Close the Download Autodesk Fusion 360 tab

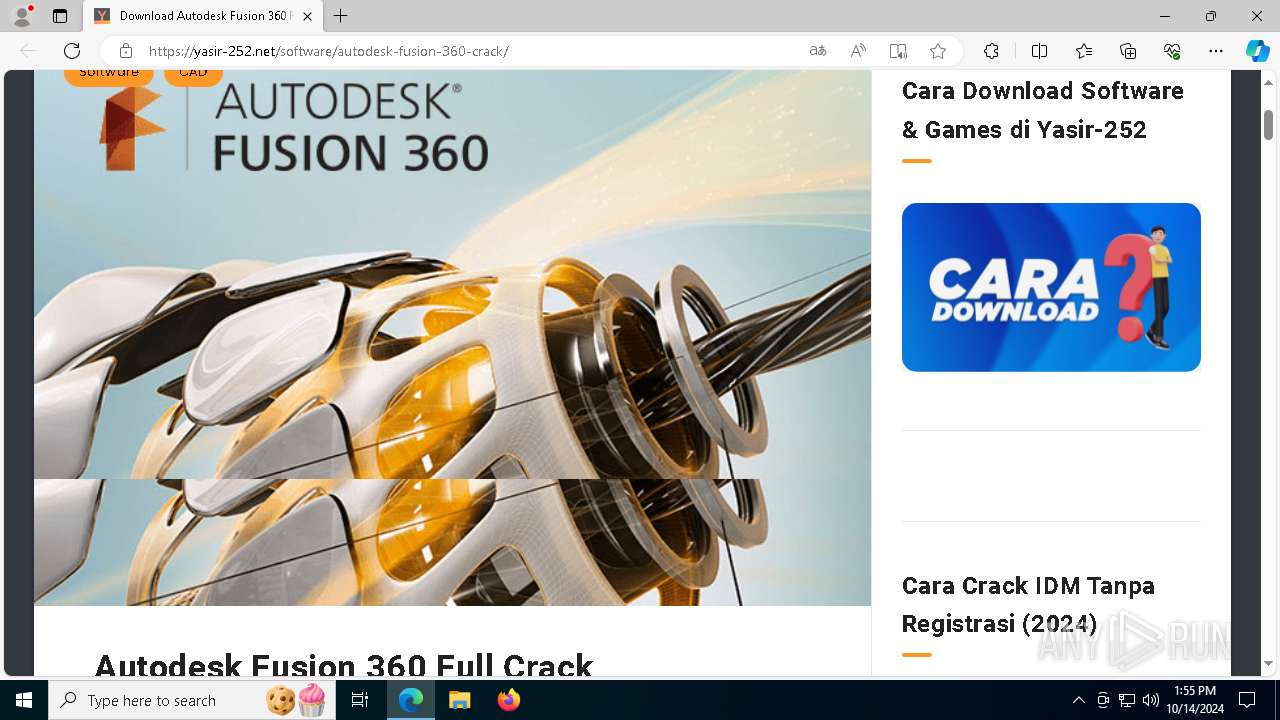308,16
